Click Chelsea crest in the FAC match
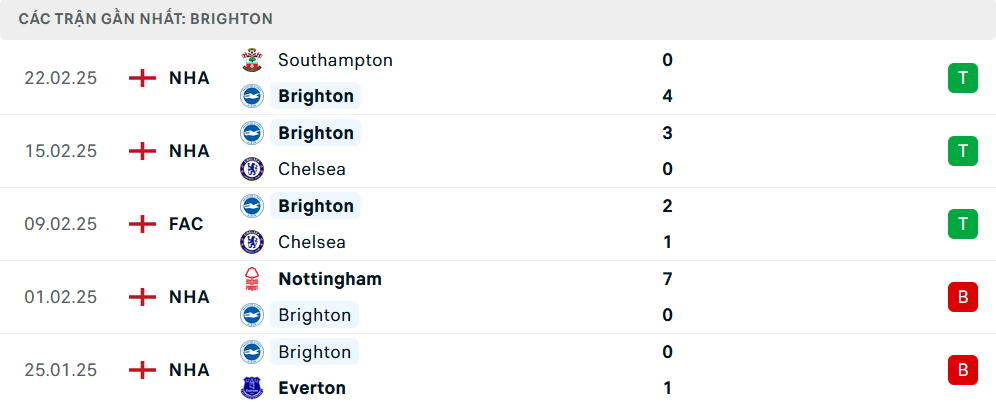996x402 pixels. click(x=252, y=242)
